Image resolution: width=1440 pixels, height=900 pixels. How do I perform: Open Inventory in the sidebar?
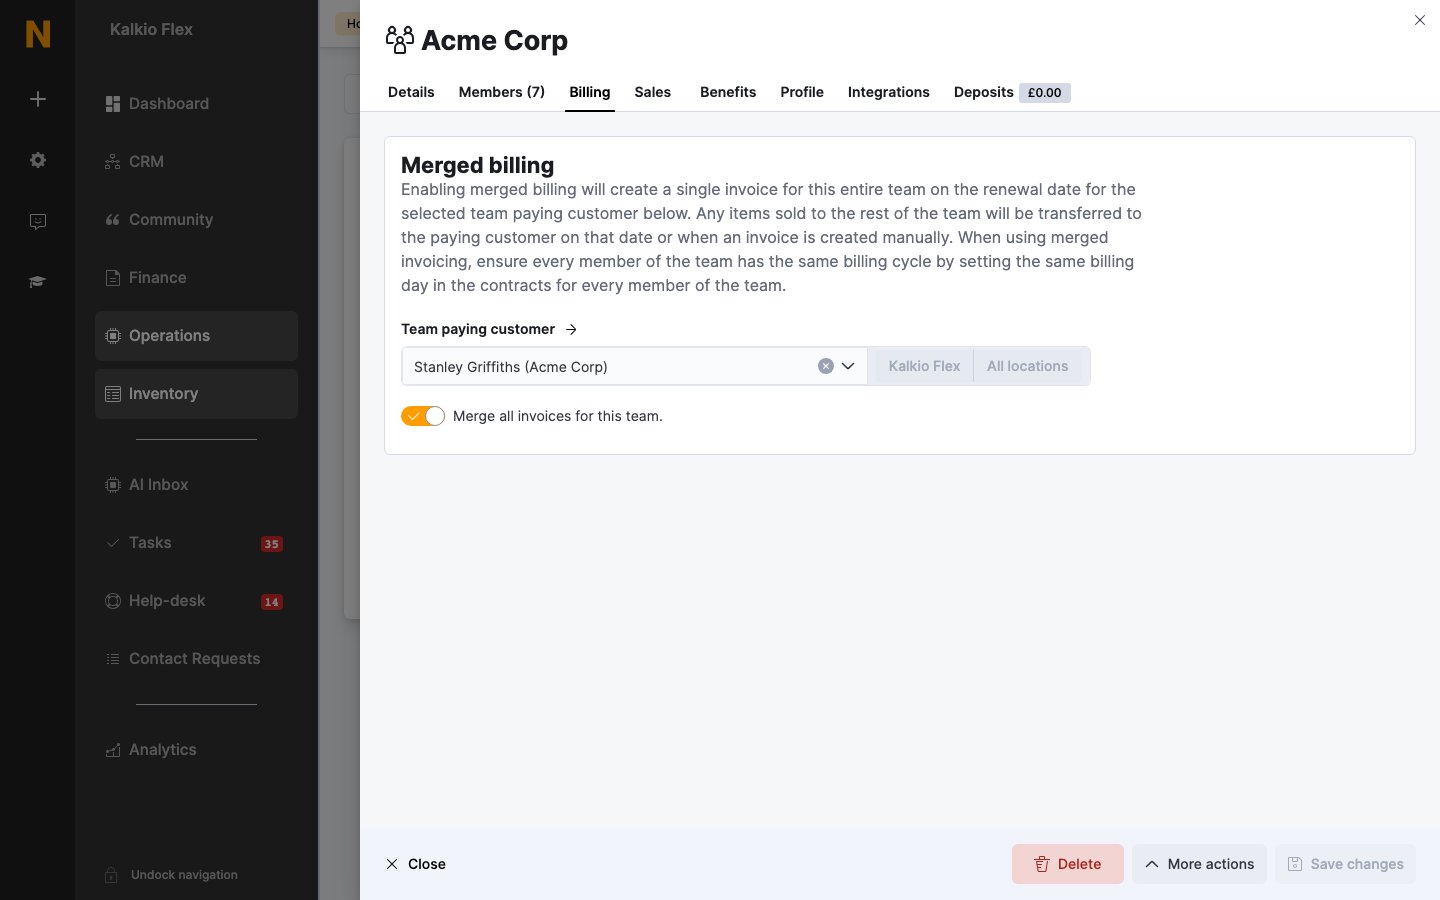196,394
